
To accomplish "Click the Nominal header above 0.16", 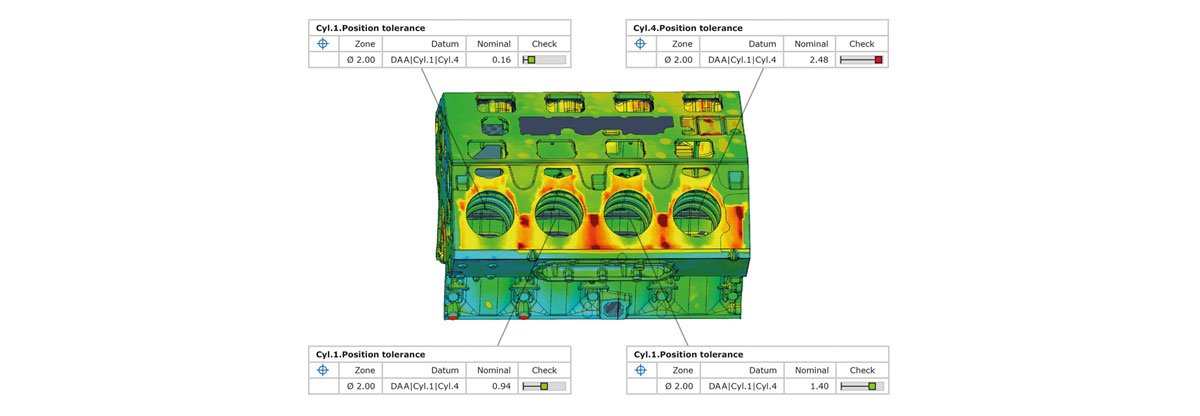I will click(x=494, y=44).
